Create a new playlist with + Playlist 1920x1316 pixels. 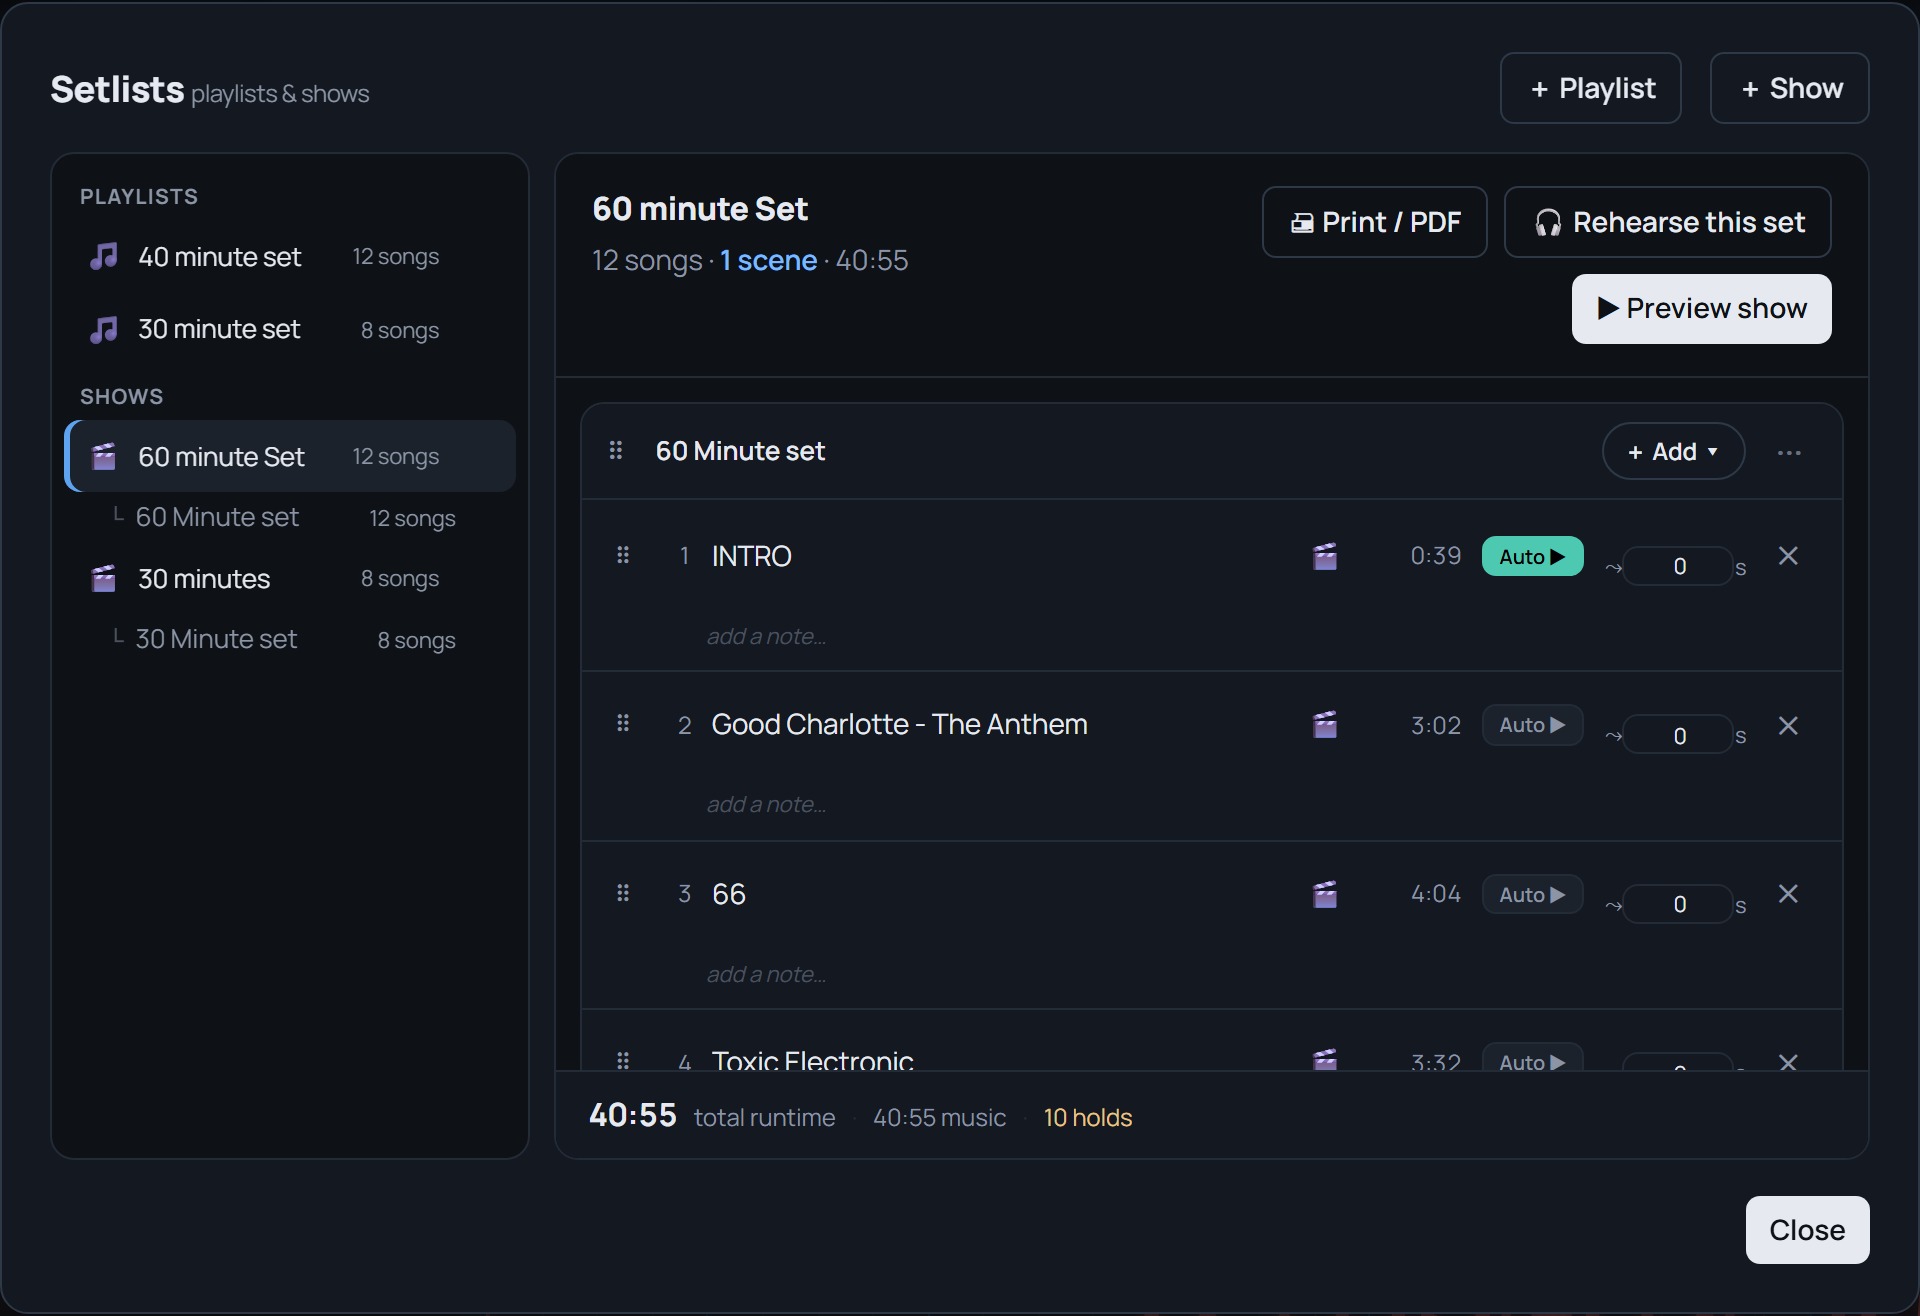(x=1590, y=88)
